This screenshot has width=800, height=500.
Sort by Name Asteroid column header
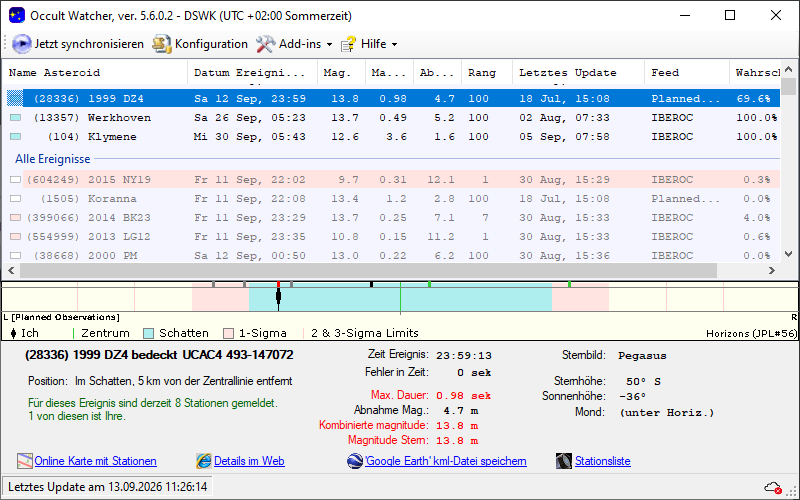pyautogui.click(x=95, y=72)
